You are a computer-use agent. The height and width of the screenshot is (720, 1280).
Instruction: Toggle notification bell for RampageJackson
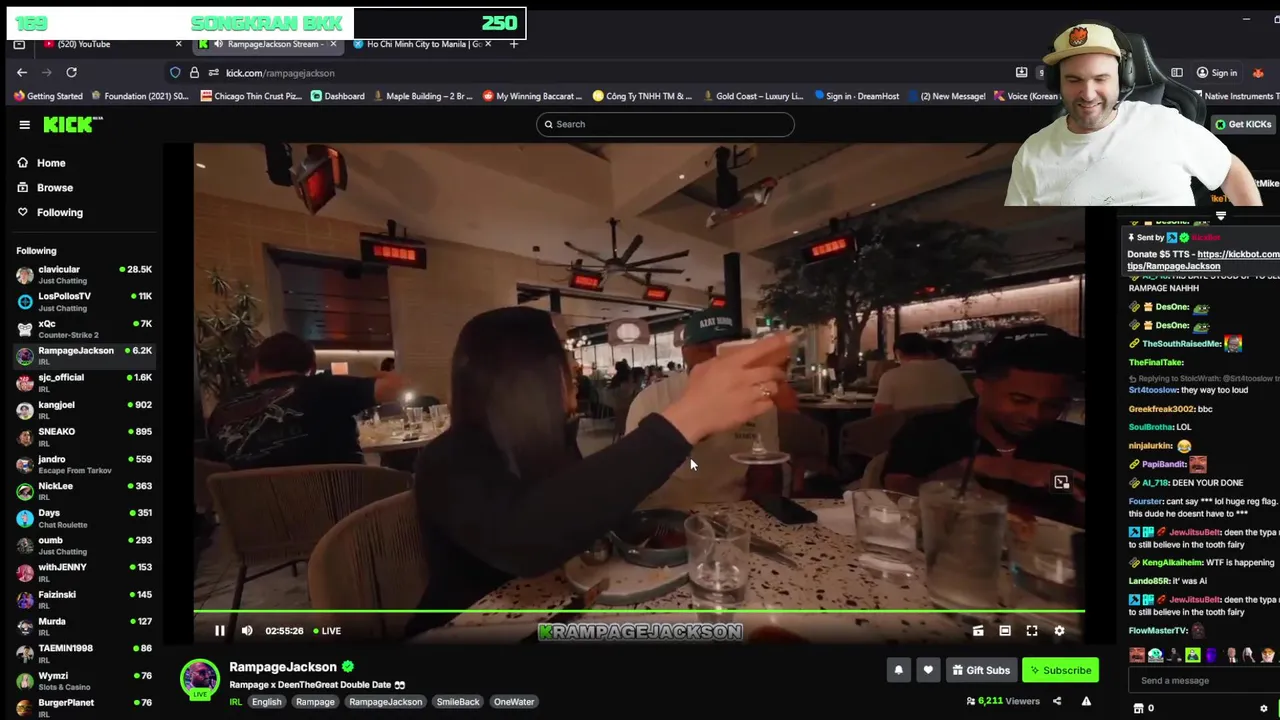(898, 670)
